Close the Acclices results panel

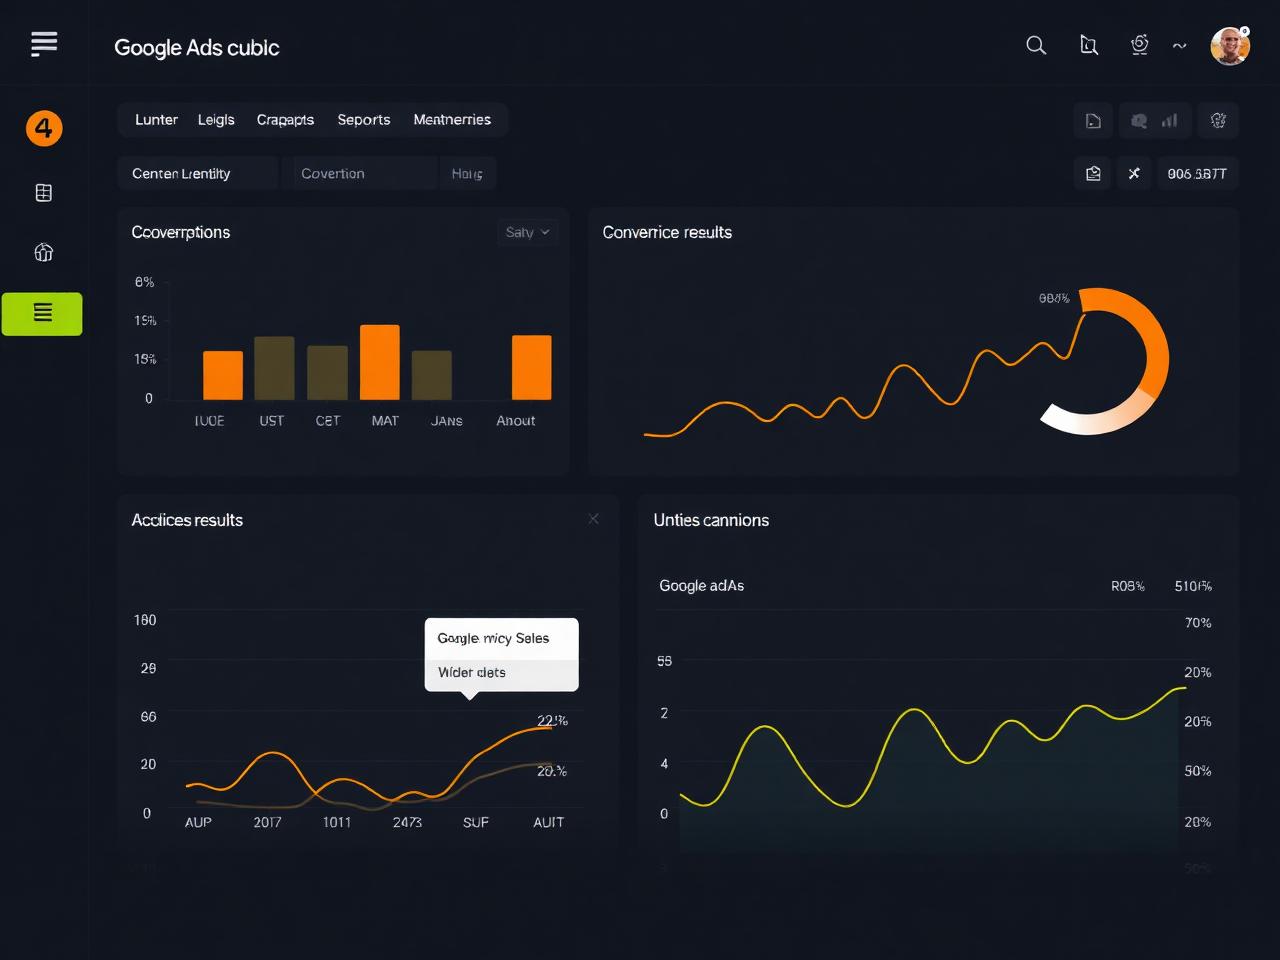pos(594,518)
